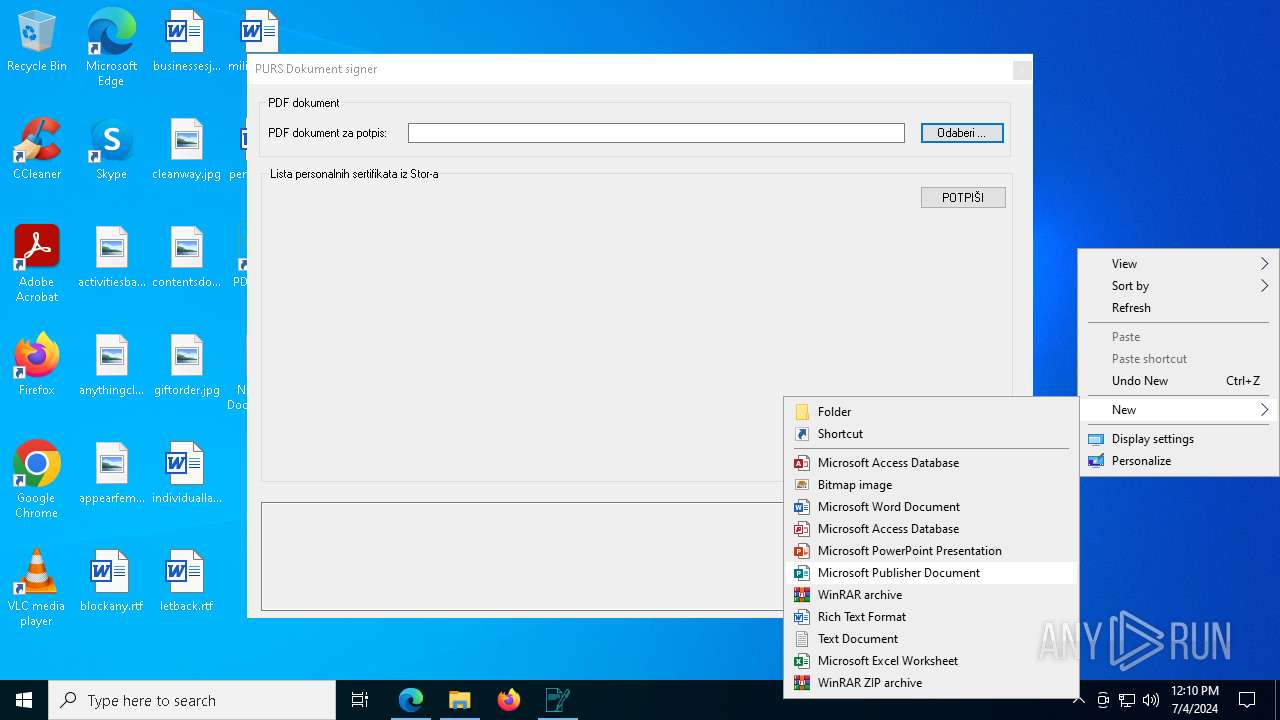Select appearfem image file on desktop
Viewport: 1280px width, 720px height.
tap(111, 474)
